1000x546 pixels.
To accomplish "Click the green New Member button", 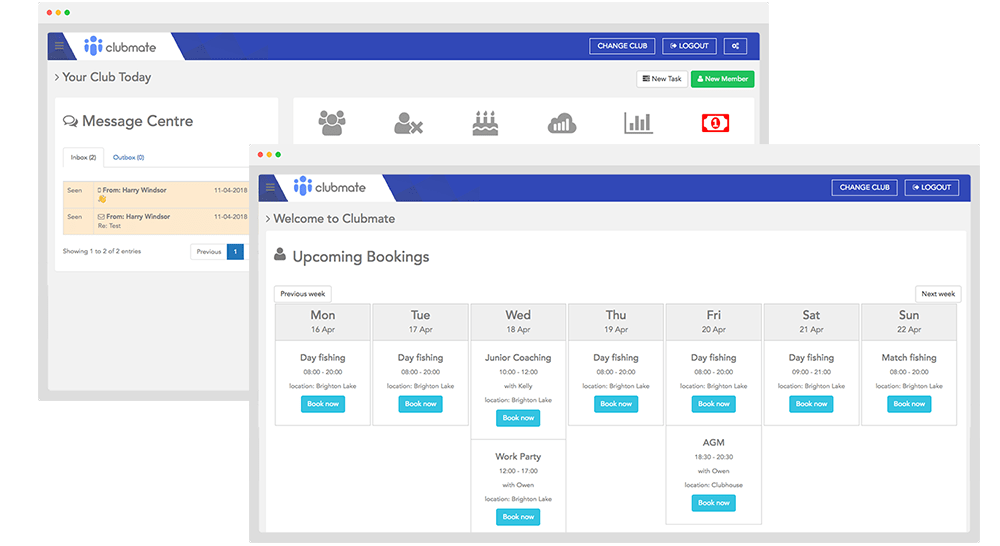I will click(722, 79).
